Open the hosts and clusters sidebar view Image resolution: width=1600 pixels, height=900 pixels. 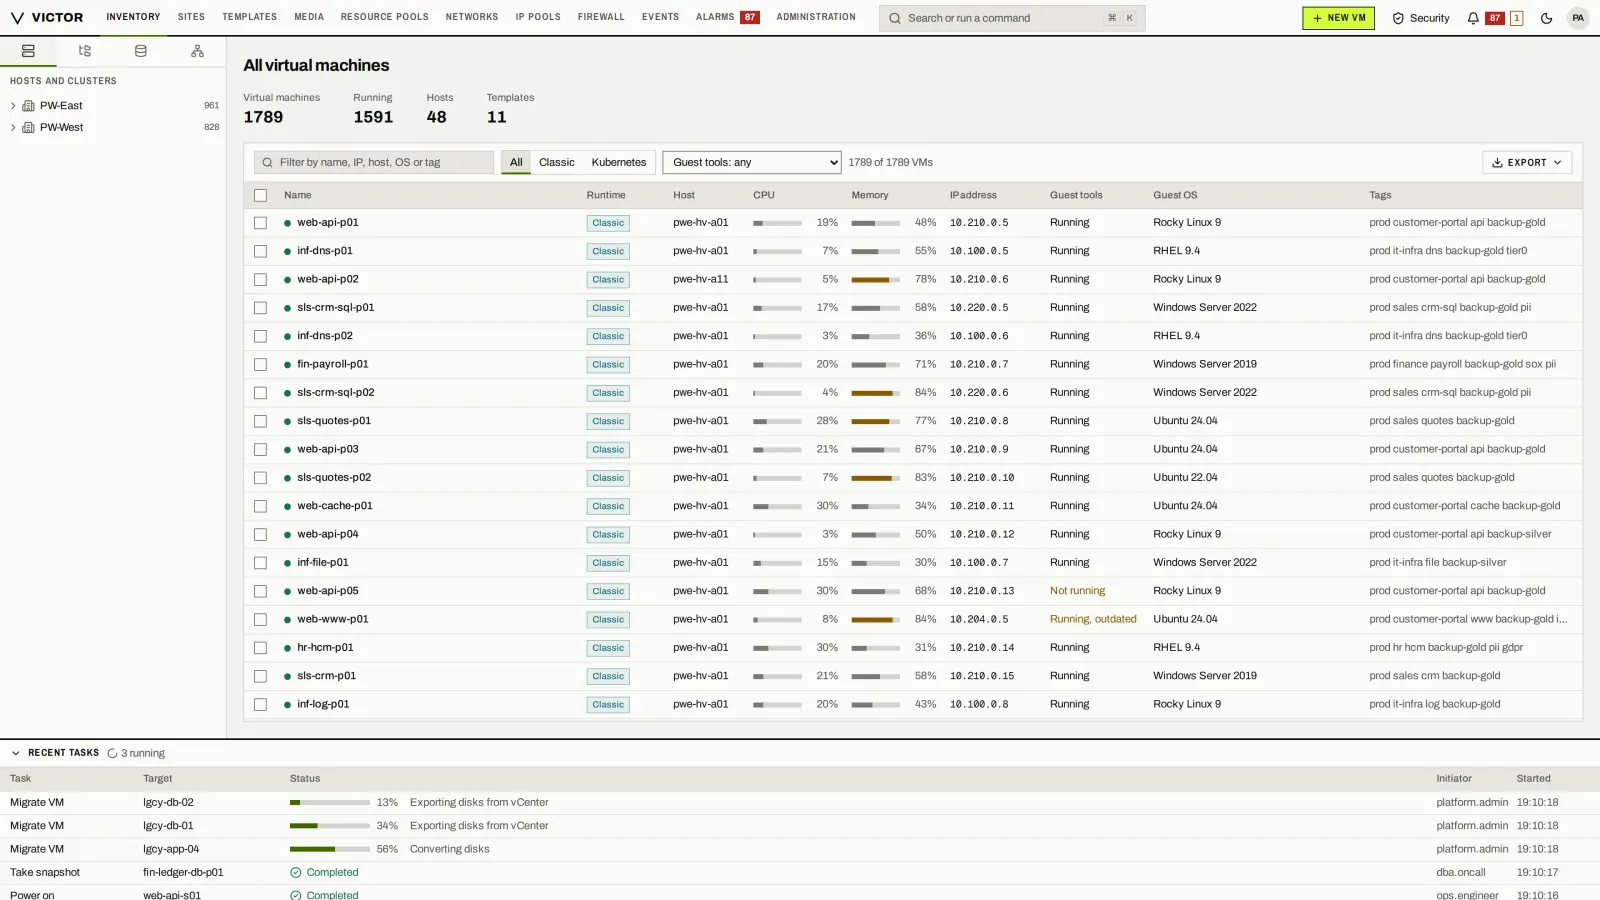(28, 51)
